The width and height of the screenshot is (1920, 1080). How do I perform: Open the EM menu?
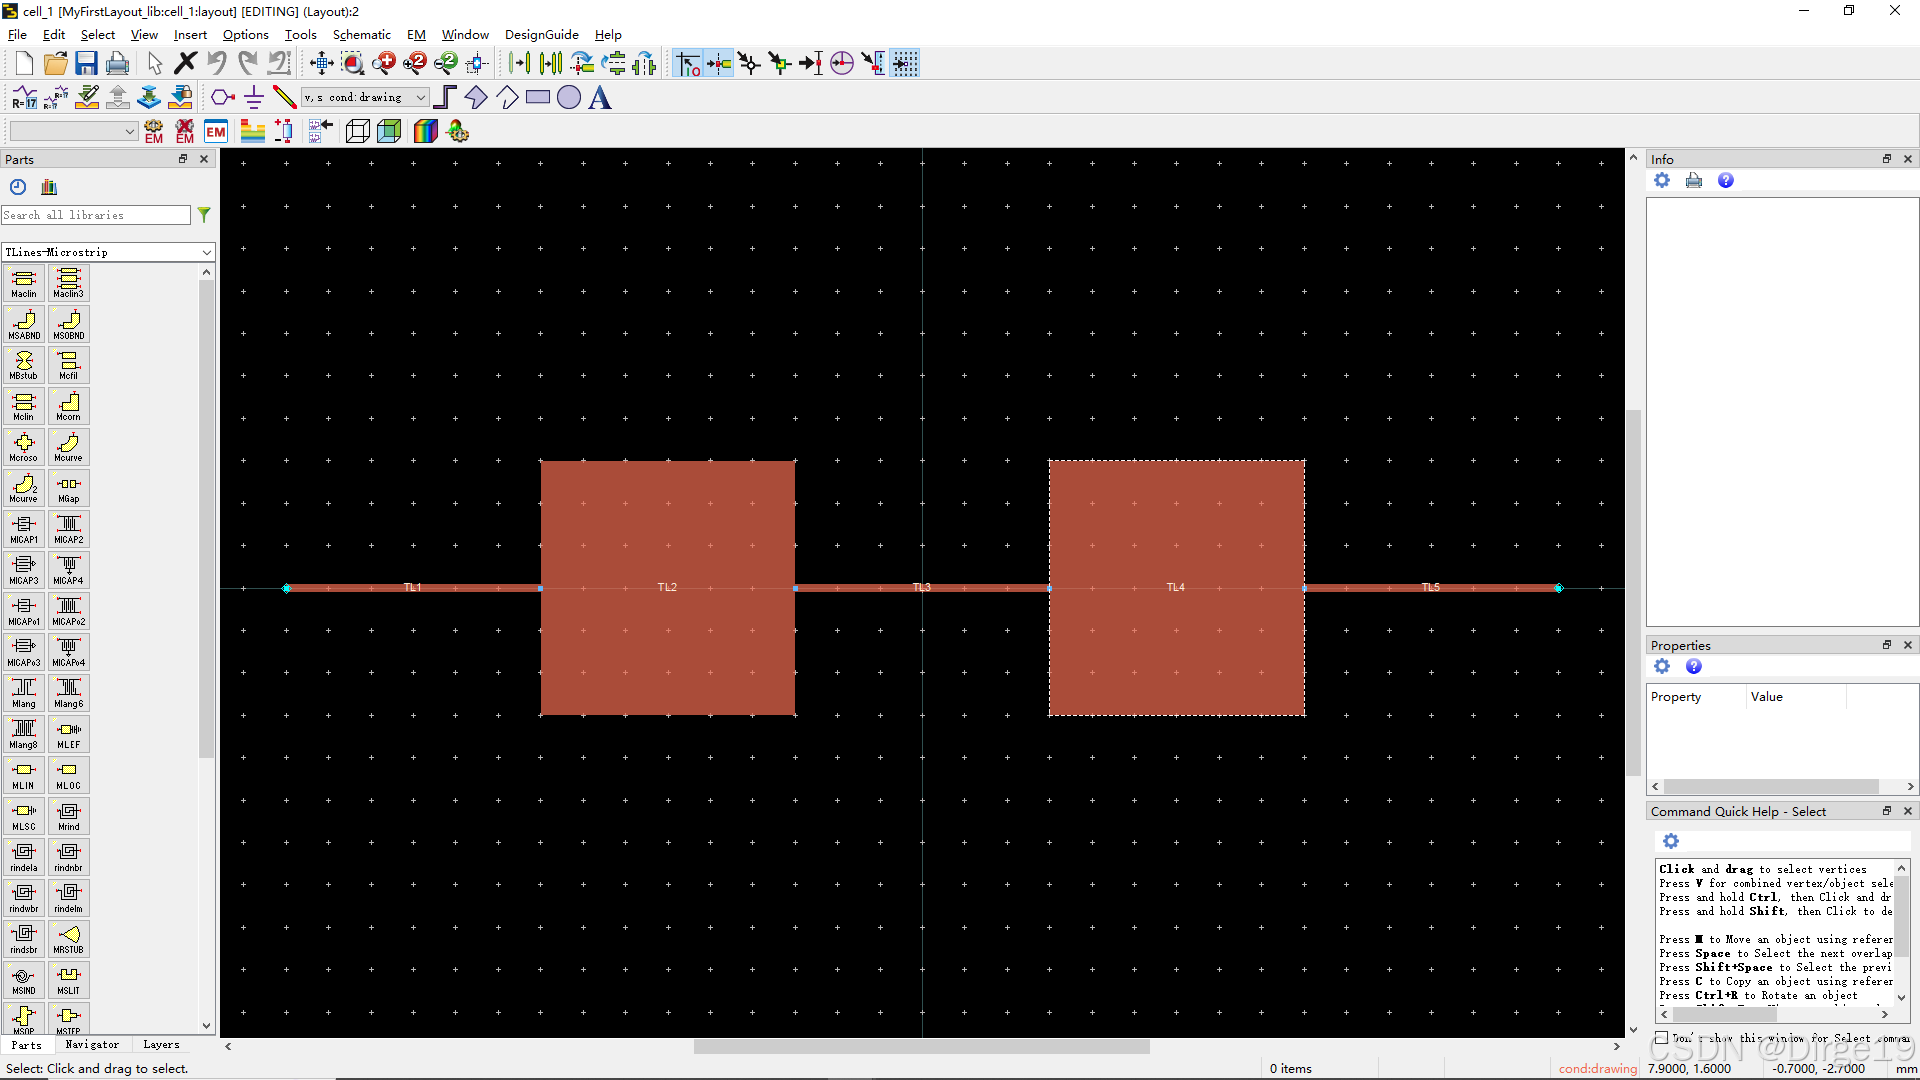tap(416, 34)
